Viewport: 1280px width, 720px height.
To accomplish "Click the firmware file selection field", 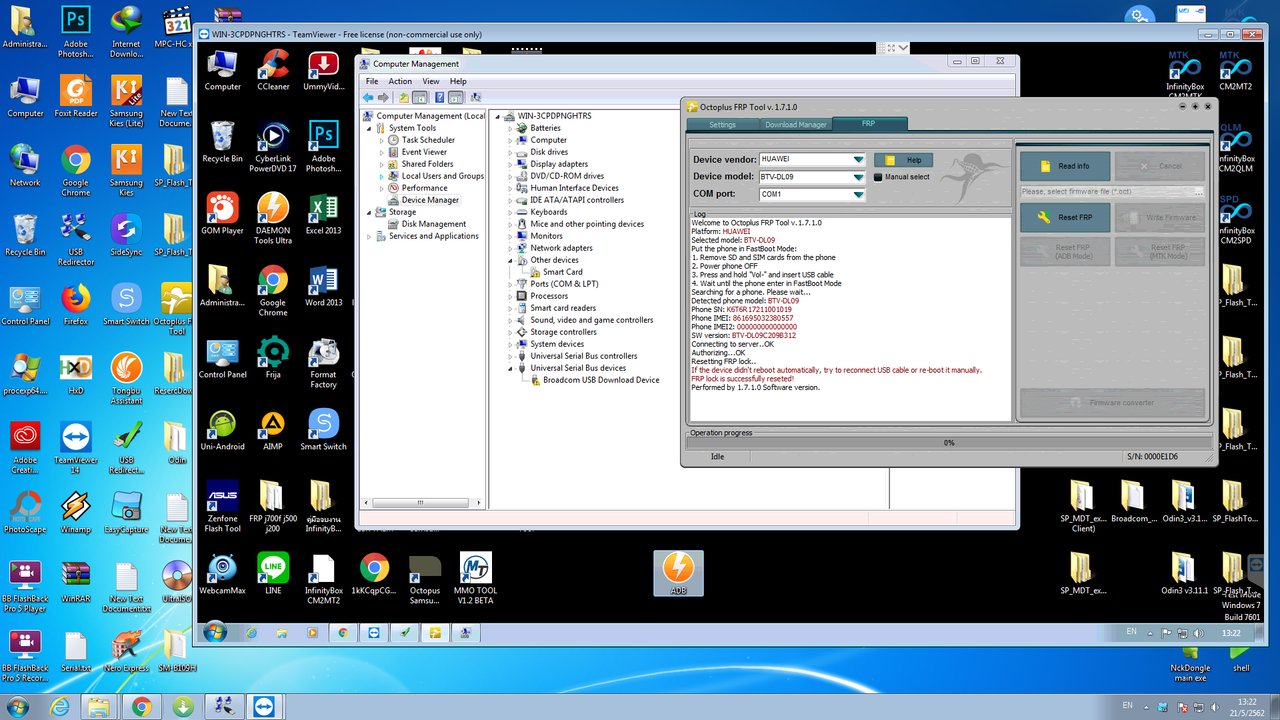I will click(1112, 191).
